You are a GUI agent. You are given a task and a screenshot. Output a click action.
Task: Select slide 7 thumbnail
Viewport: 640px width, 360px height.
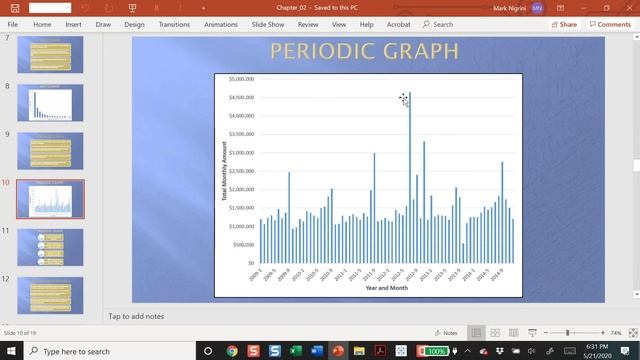tap(50, 55)
